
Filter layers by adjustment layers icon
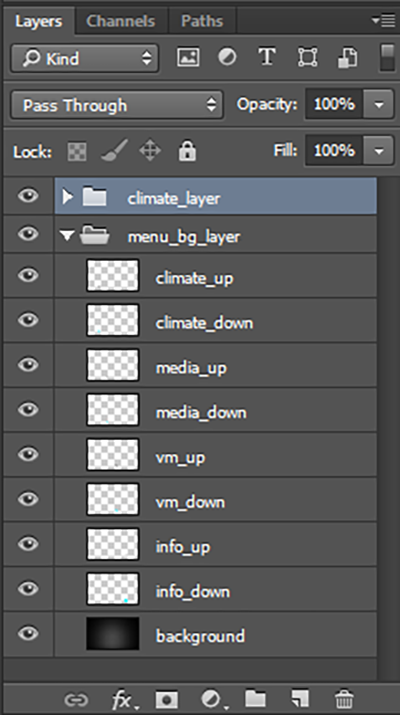click(227, 58)
